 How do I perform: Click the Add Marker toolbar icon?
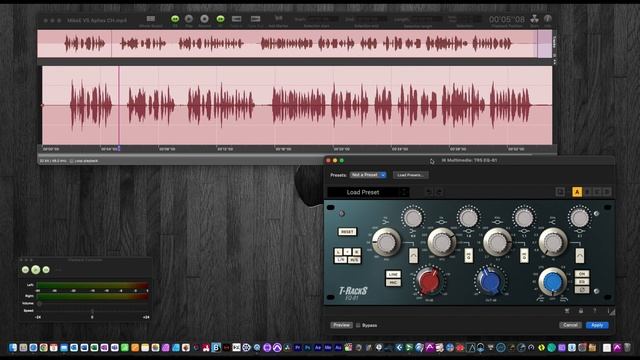pos(278,18)
